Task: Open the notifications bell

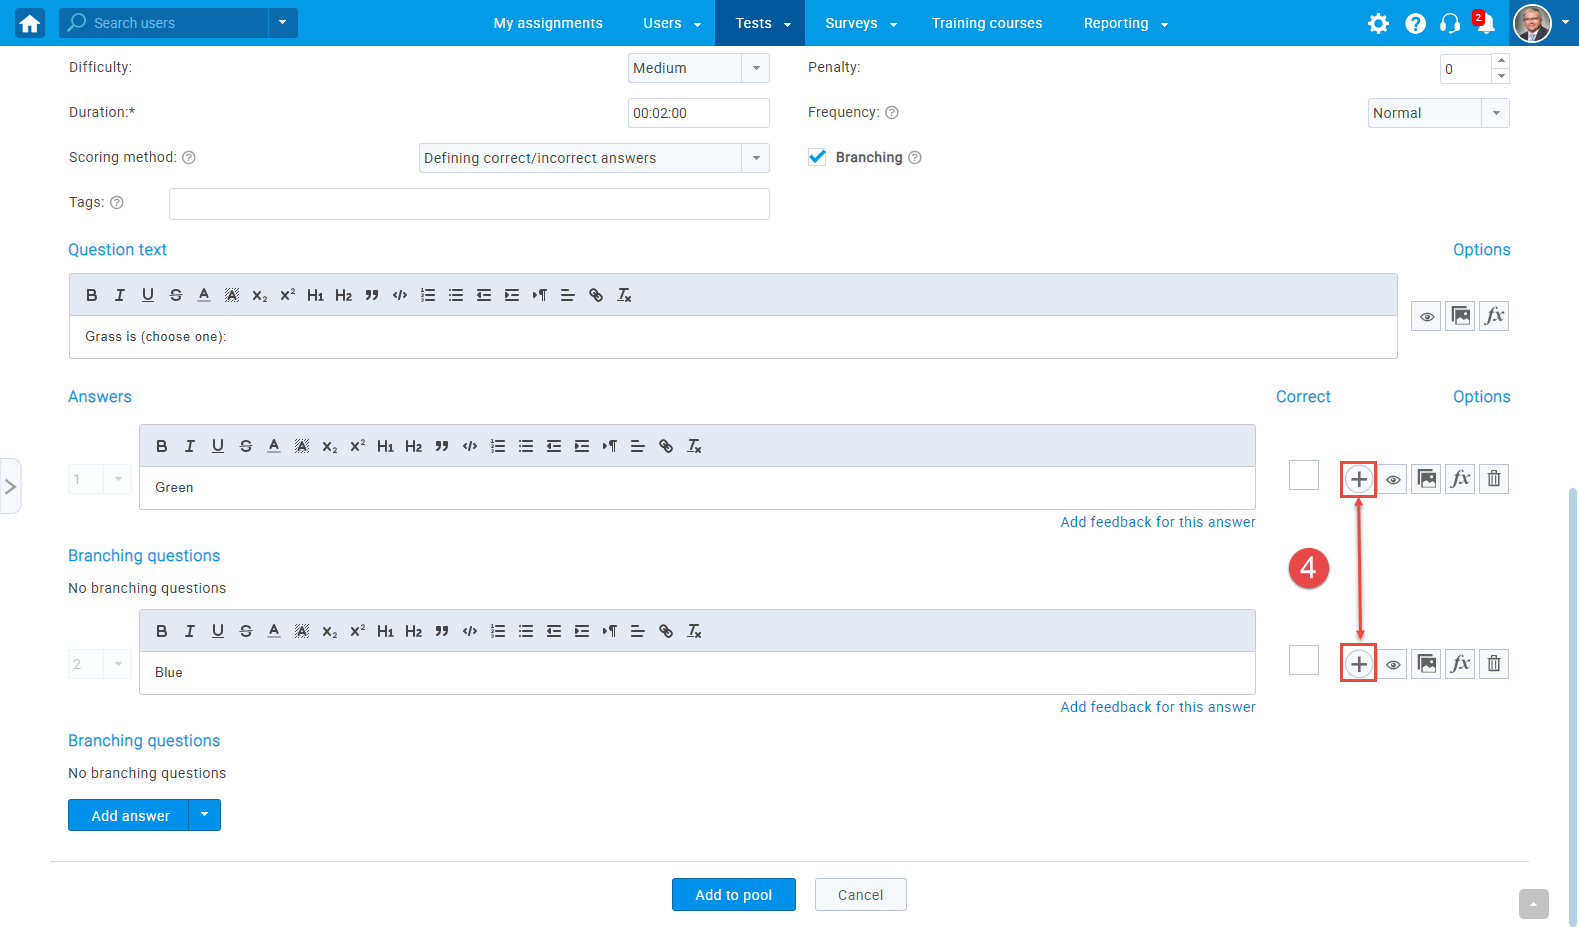Action: (1485, 23)
